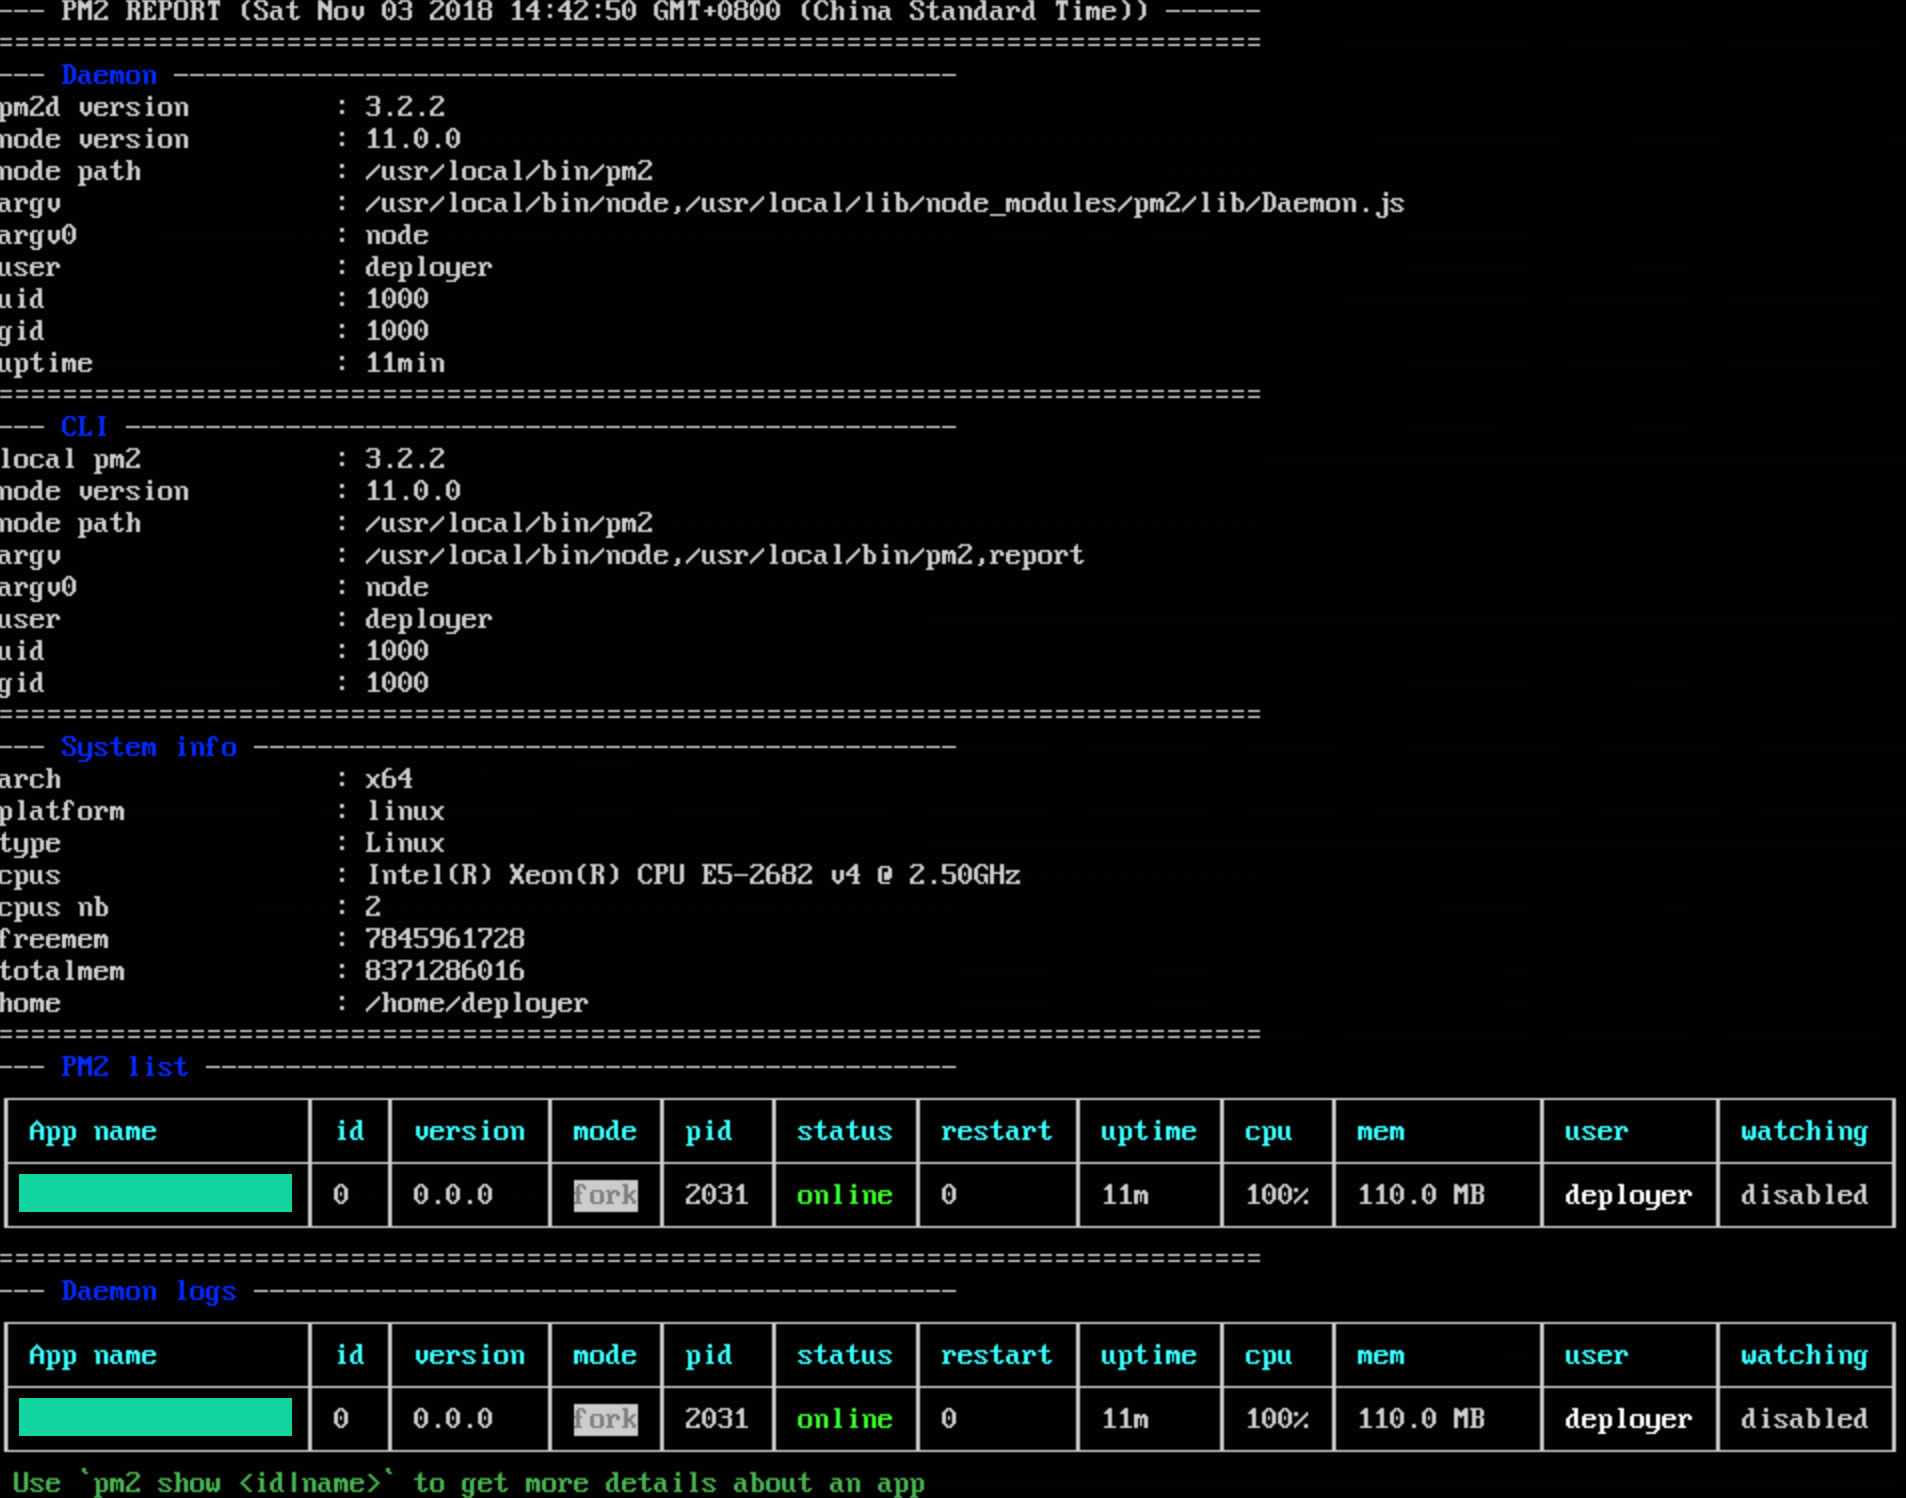Image resolution: width=1906 pixels, height=1498 pixels.
Task: Click the blue 'System info' heading
Action: [149, 747]
